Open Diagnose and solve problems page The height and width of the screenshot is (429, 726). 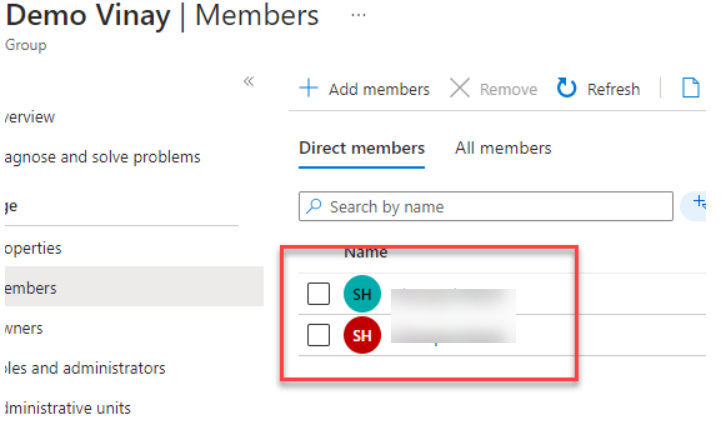[102, 157]
